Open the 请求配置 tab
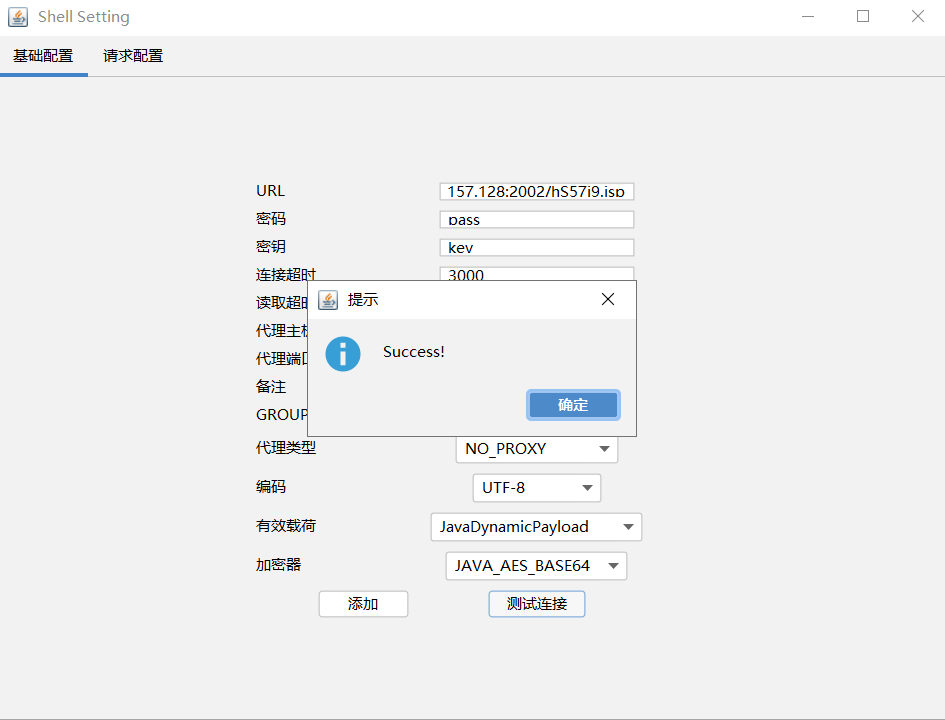 point(133,56)
